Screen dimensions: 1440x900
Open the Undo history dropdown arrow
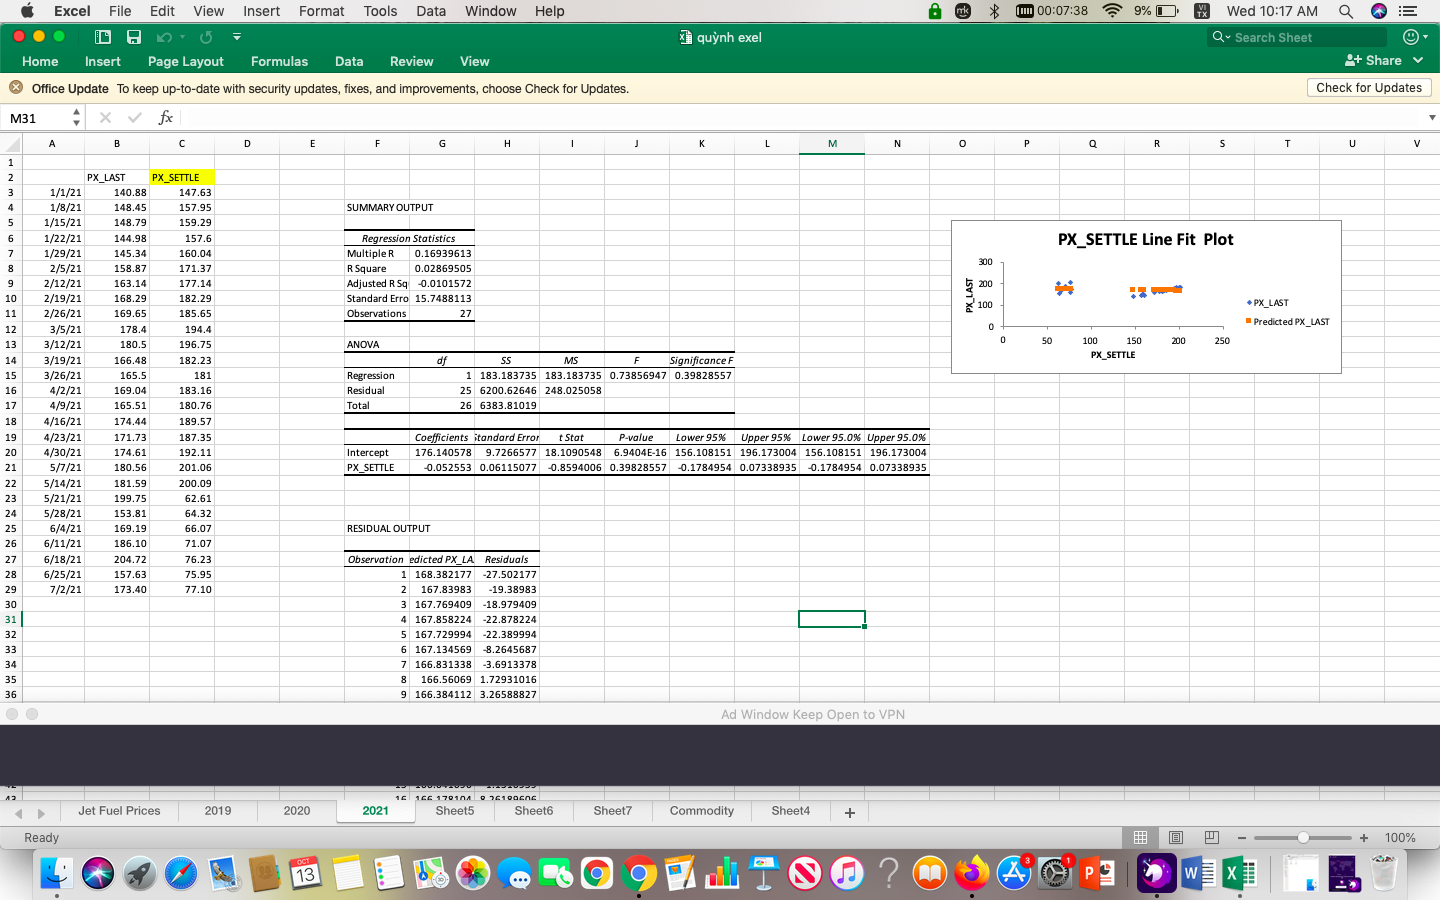(x=182, y=37)
